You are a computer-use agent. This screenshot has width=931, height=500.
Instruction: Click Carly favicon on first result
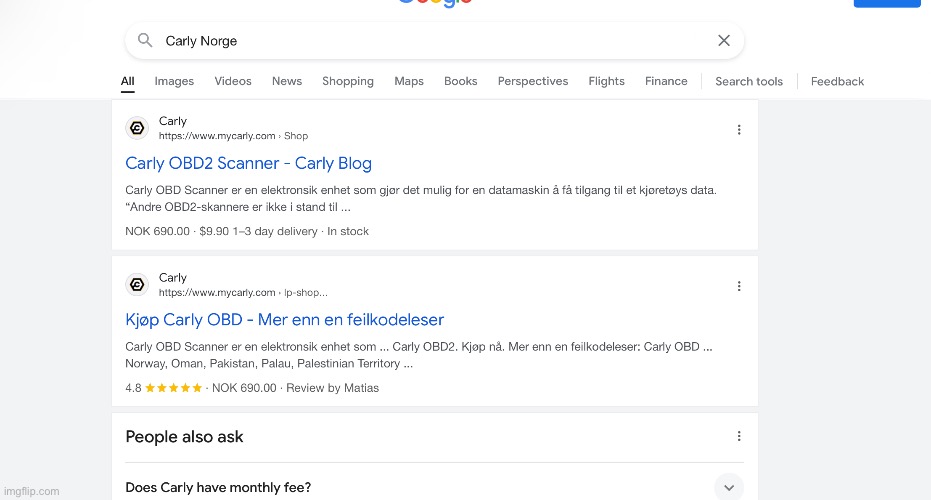coord(137,128)
